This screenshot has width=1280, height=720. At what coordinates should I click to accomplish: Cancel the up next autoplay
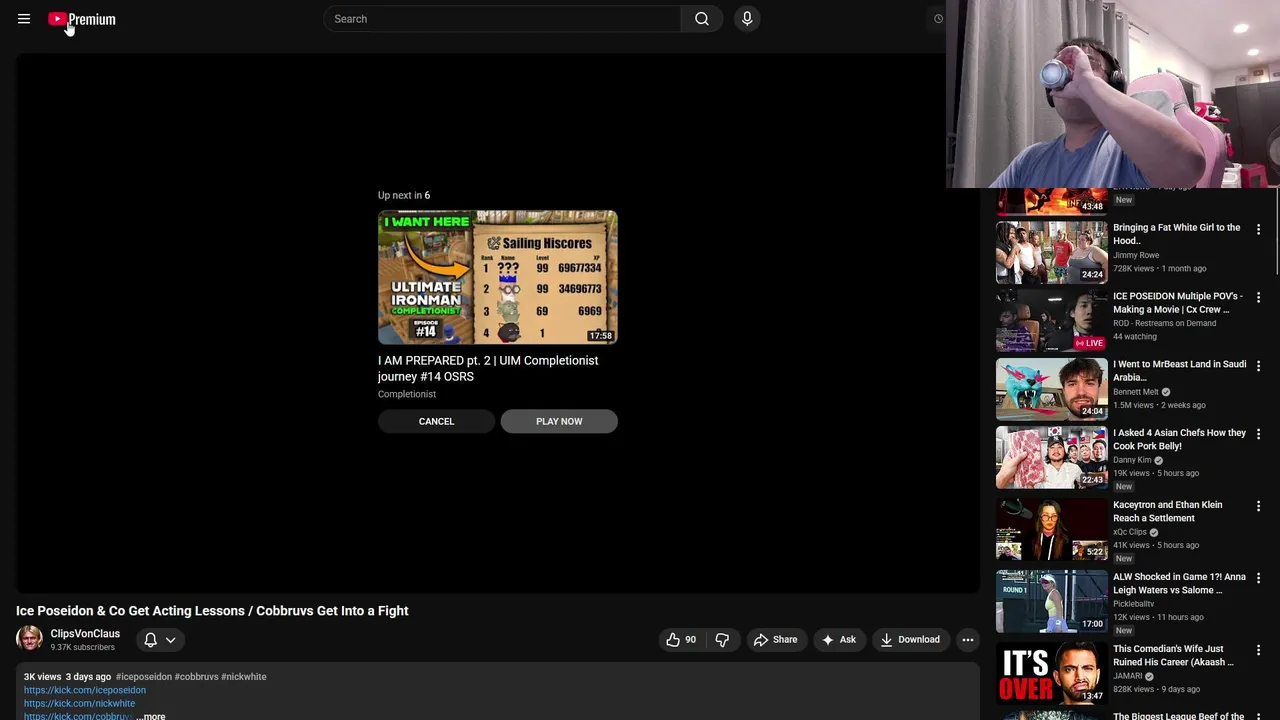pyautogui.click(x=436, y=421)
